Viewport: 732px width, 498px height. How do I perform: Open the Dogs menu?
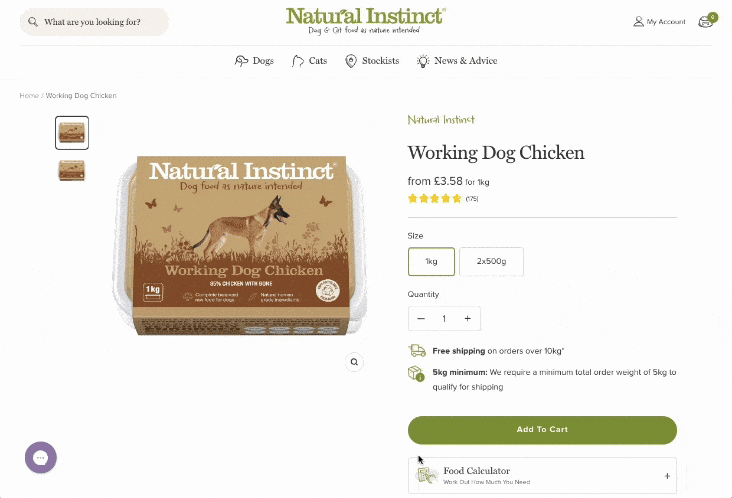(x=254, y=61)
